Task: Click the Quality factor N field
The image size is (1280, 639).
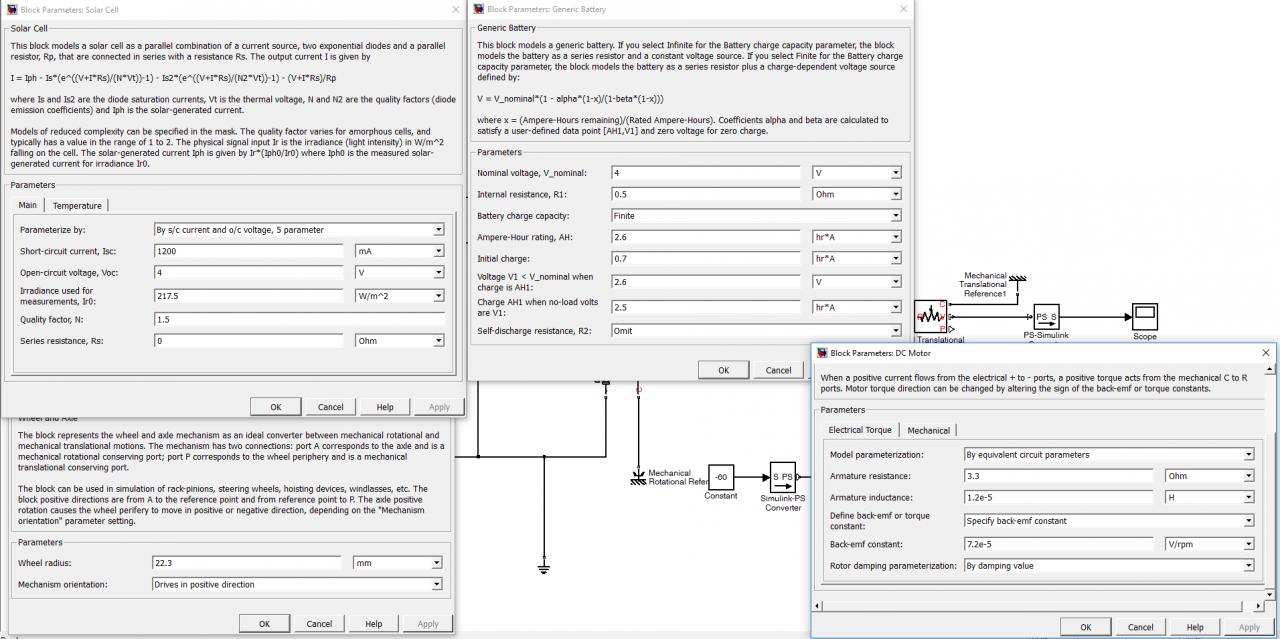Action: pyautogui.click(x=299, y=319)
